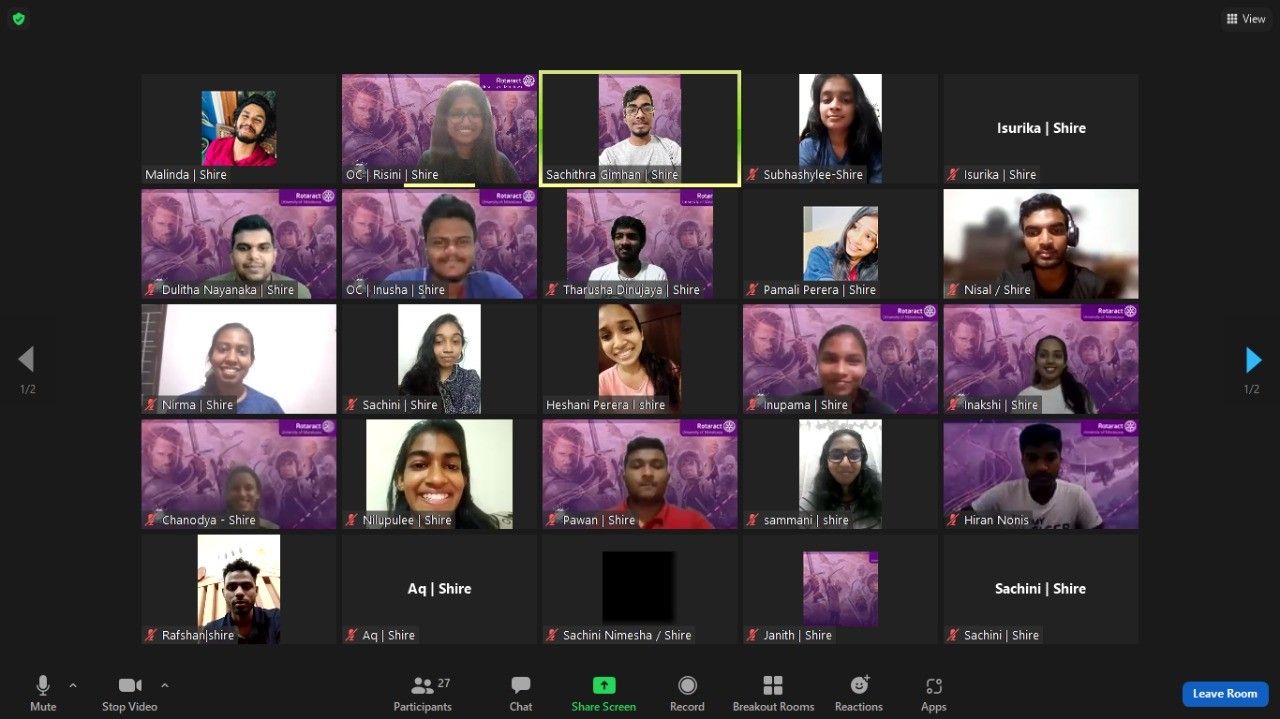The height and width of the screenshot is (719, 1280).
Task: Open Breakout Rooms
Action: click(773, 693)
